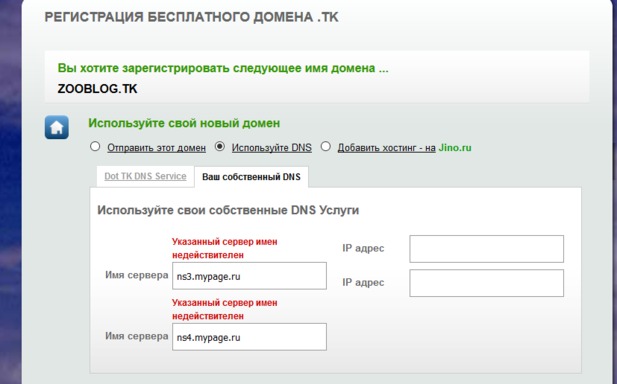Click the ZOOBLOG.TK domain name text

tap(97, 89)
